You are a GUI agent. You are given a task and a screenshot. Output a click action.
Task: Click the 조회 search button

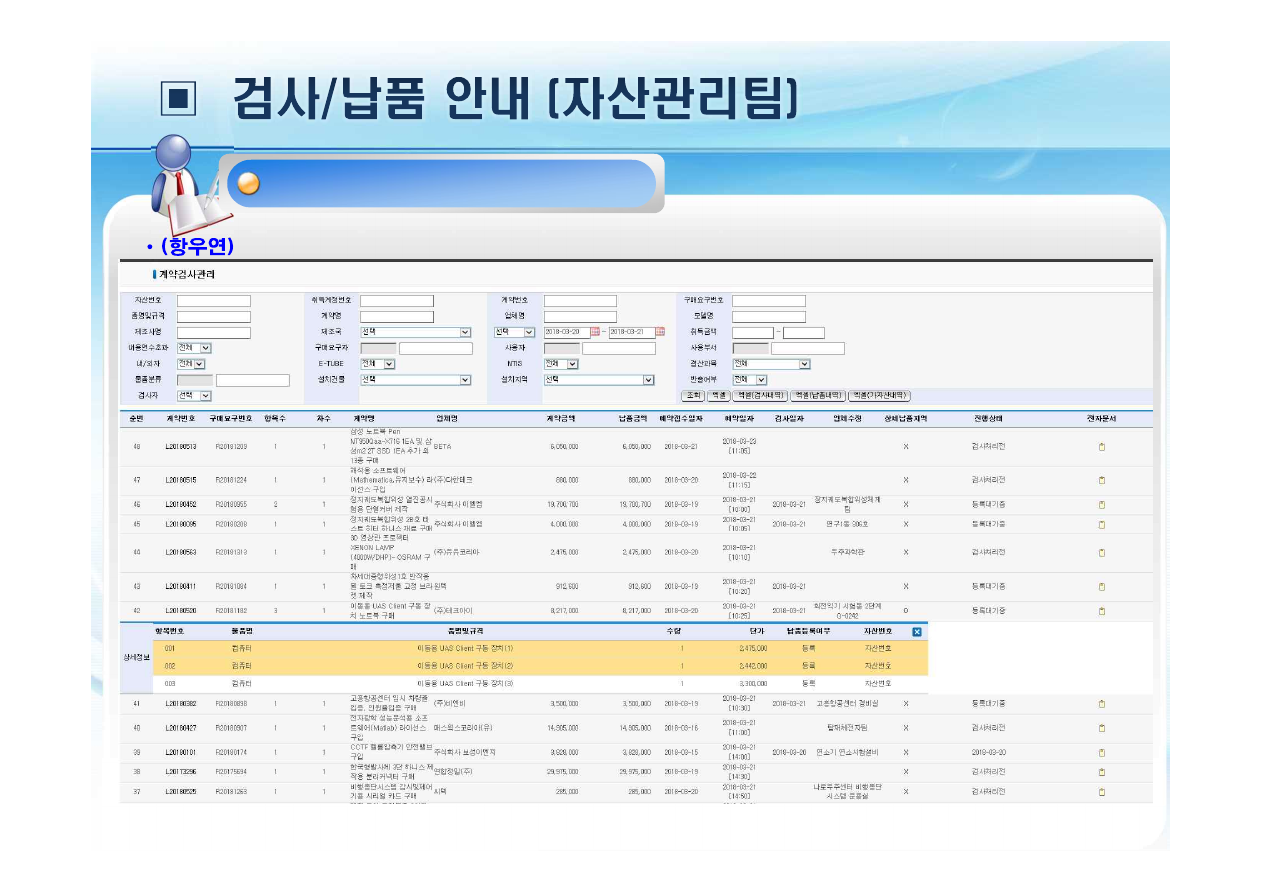coord(693,396)
